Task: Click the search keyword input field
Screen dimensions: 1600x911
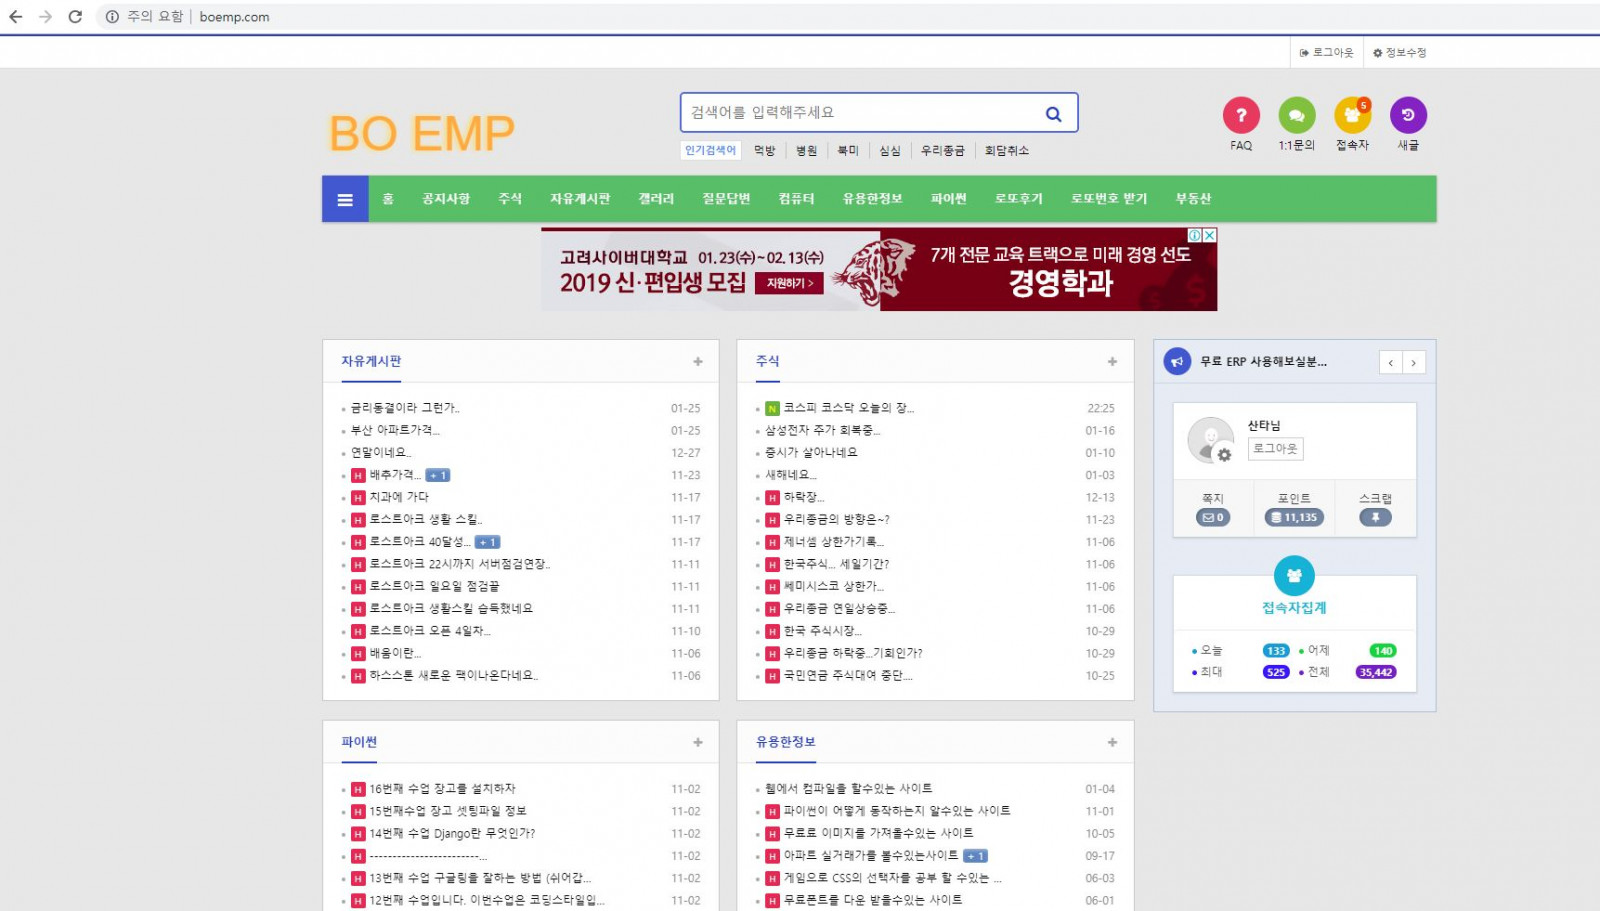Action: point(860,113)
